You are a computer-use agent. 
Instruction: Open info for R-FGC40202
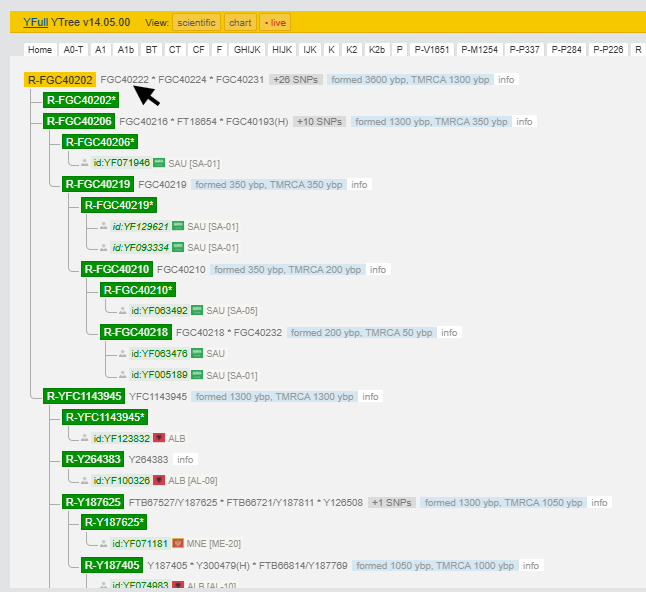[506, 80]
